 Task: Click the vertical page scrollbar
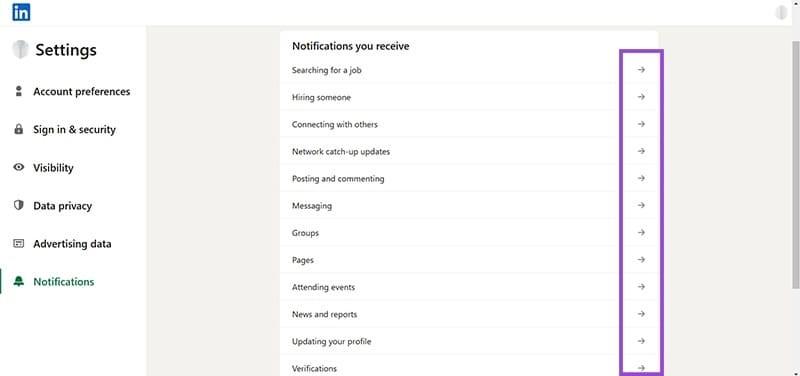click(x=795, y=163)
